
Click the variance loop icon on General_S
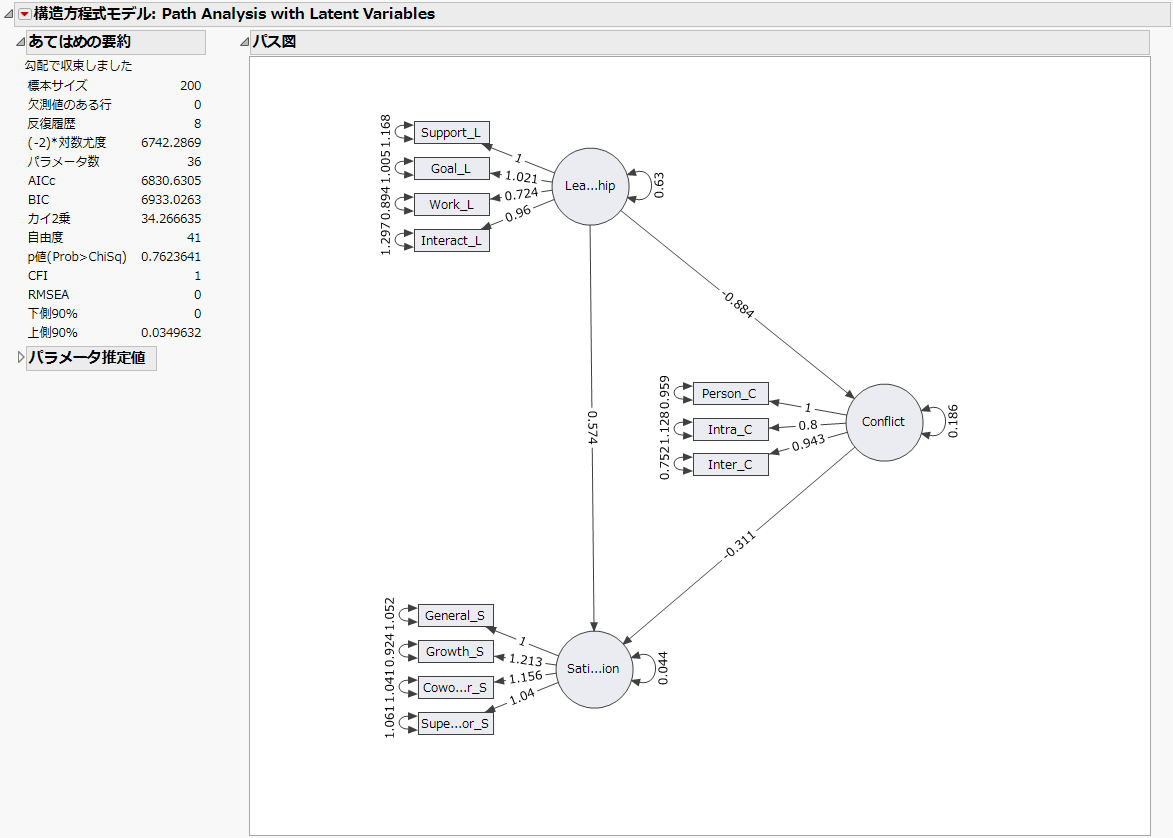(x=408, y=616)
